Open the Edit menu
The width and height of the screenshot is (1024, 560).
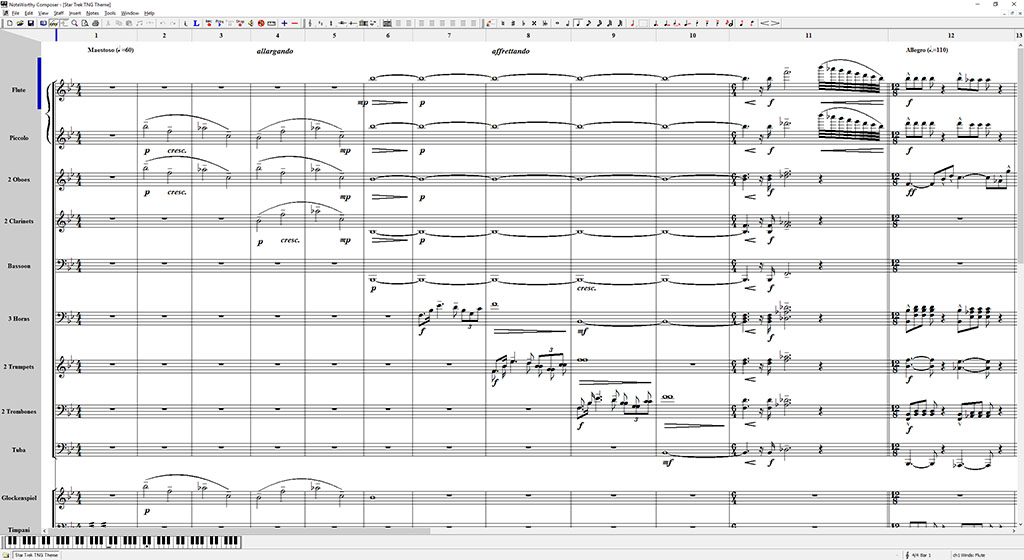29,13
